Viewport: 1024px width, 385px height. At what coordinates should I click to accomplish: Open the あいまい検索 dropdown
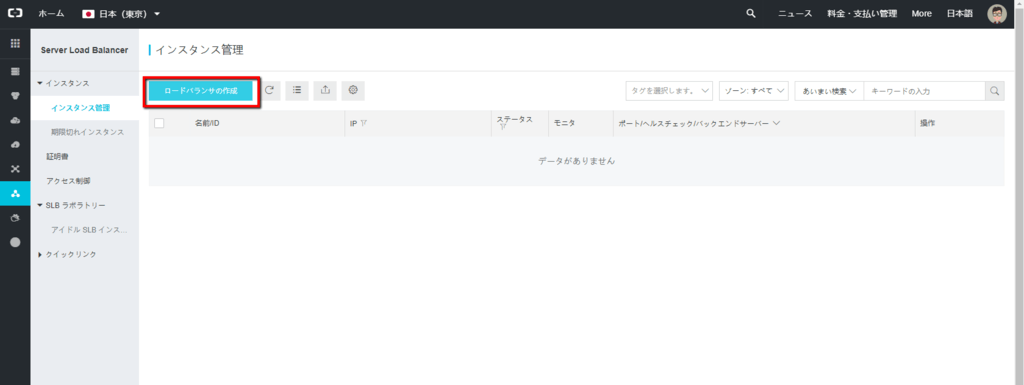(829, 91)
